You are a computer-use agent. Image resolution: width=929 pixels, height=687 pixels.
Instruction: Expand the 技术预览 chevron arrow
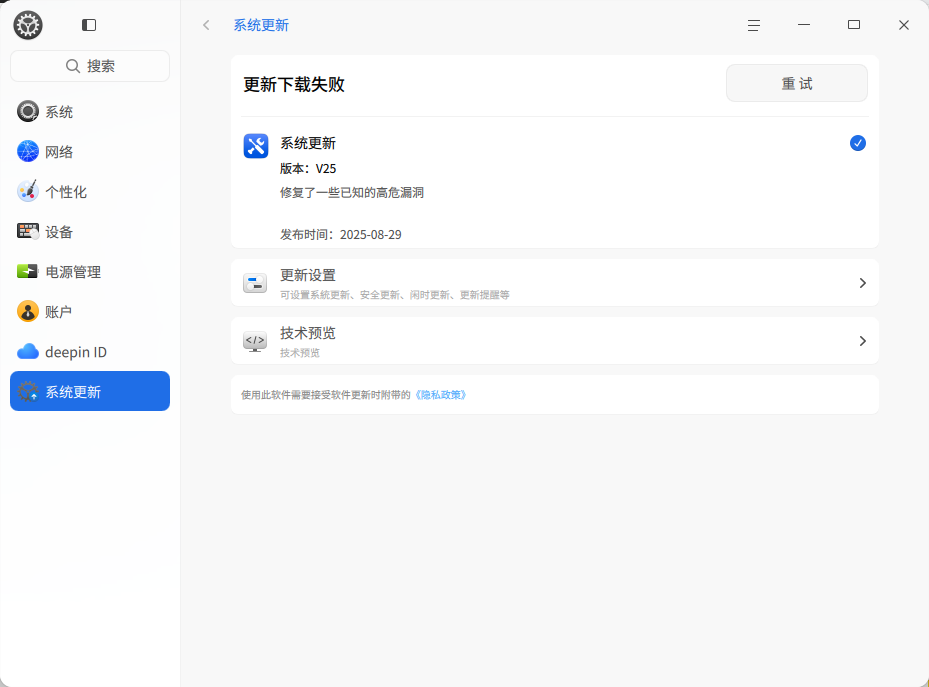tap(863, 341)
